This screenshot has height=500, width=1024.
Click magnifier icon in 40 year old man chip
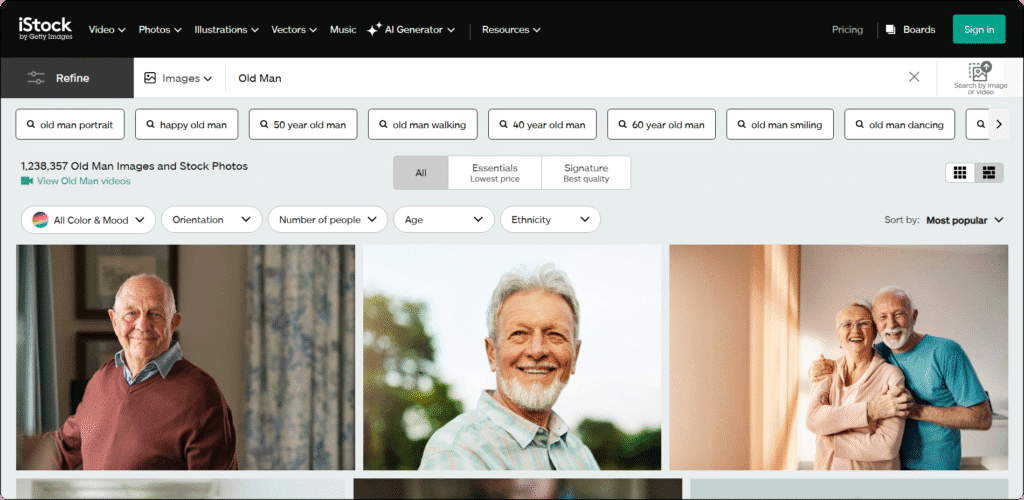[x=503, y=125]
